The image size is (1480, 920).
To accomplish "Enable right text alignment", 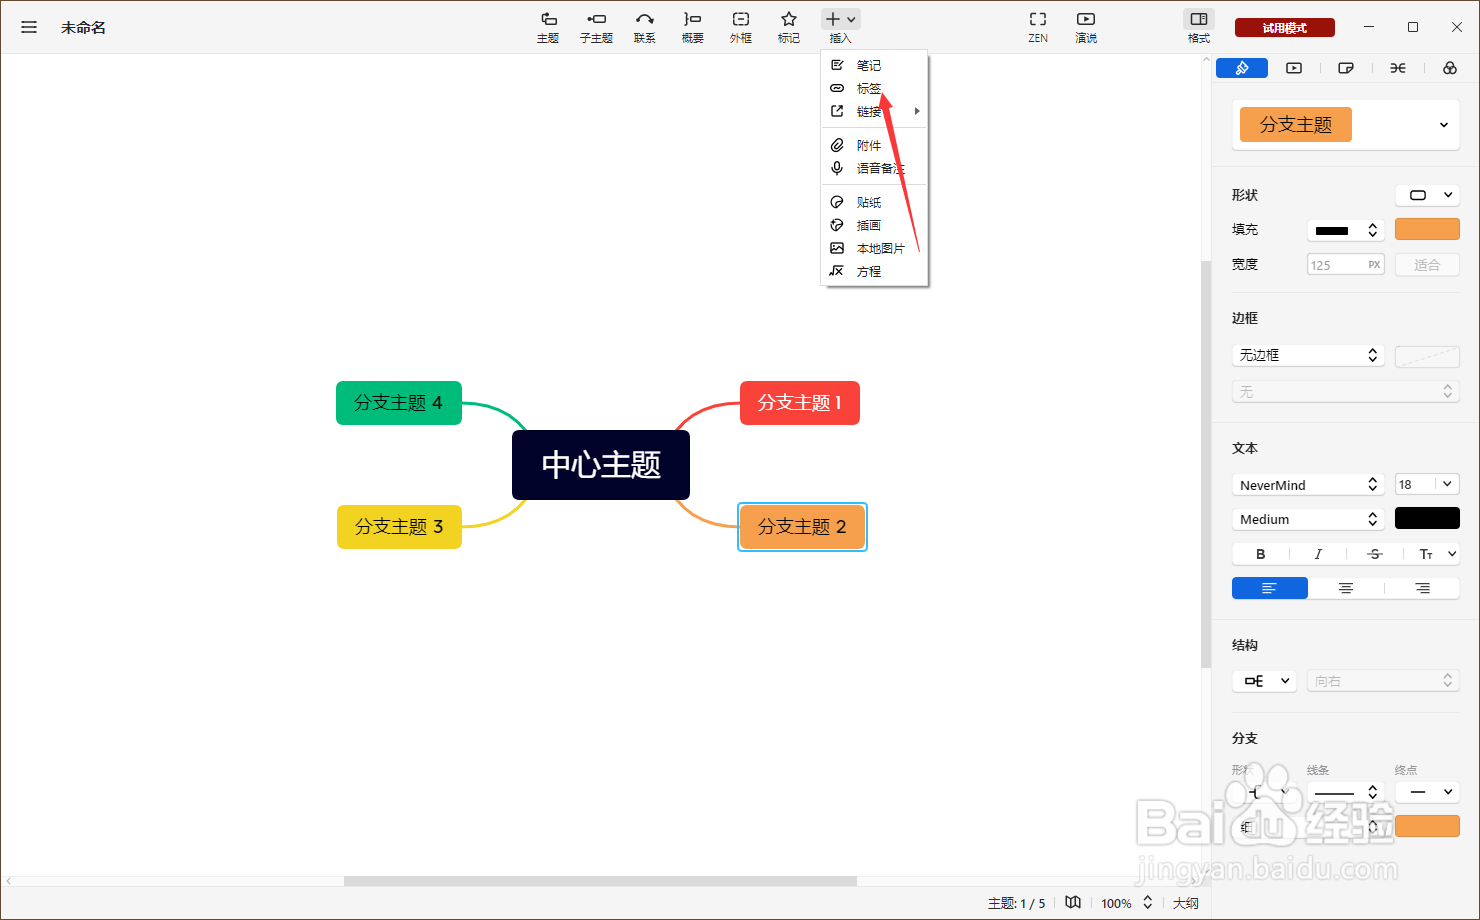I will [1422, 588].
